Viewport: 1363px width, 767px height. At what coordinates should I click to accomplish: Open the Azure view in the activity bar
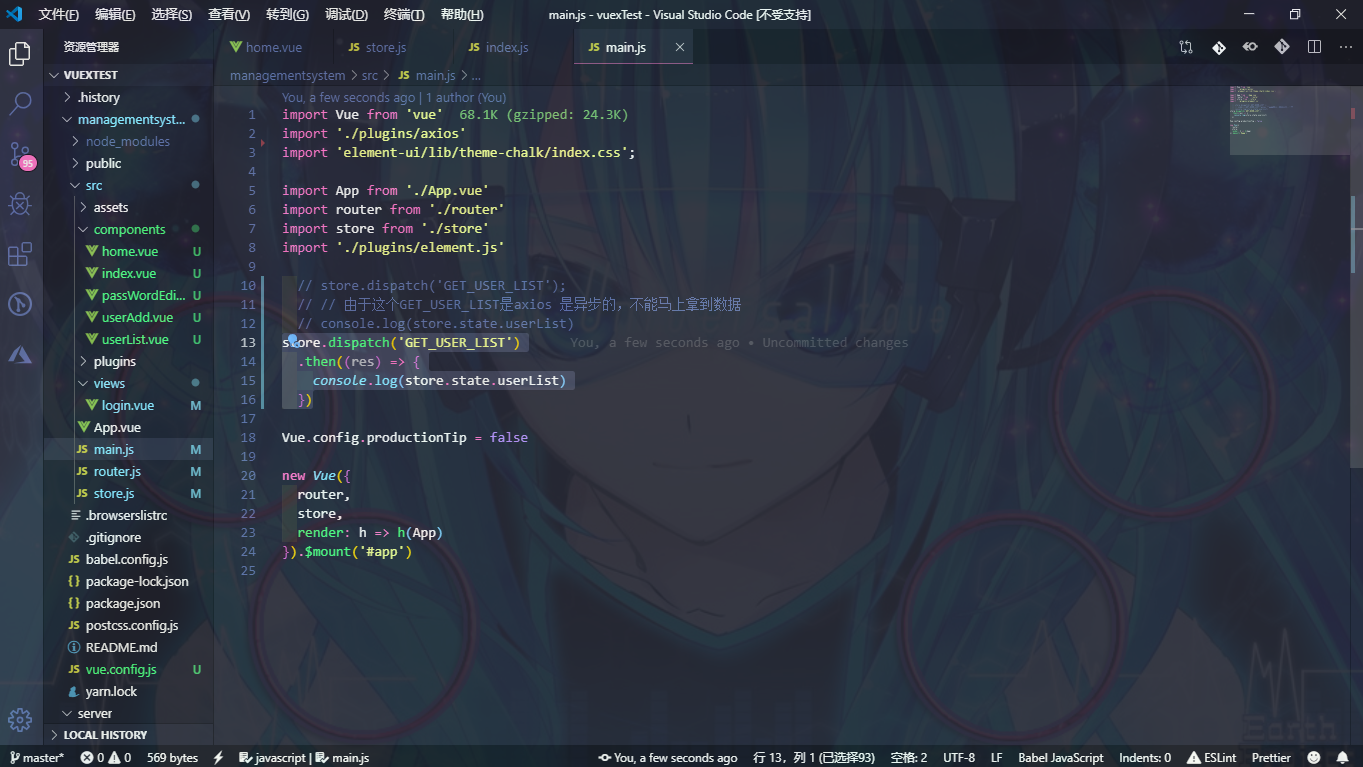[x=20, y=354]
